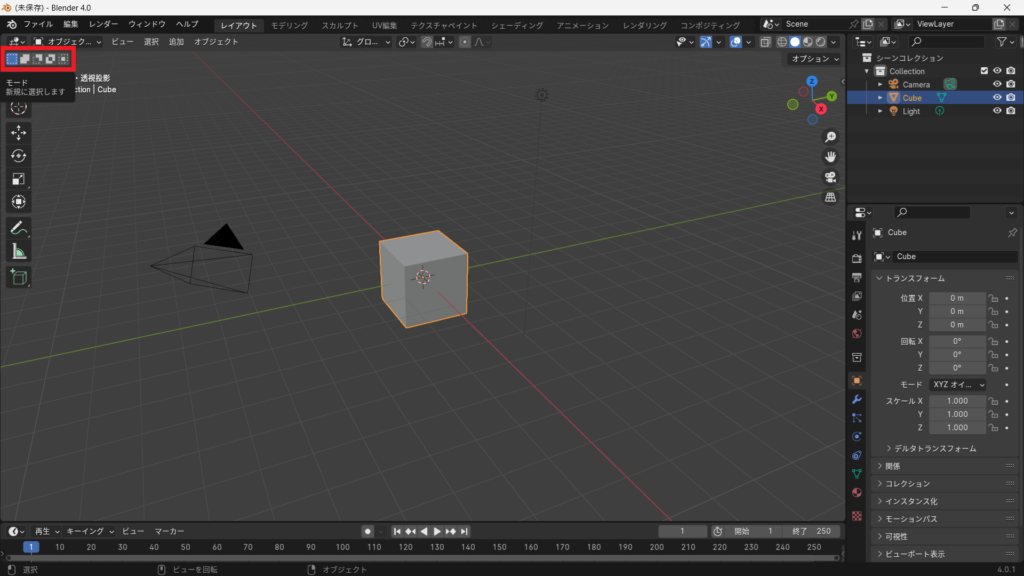Toggle snapping magnet in header

pyautogui.click(x=426, y=42)
